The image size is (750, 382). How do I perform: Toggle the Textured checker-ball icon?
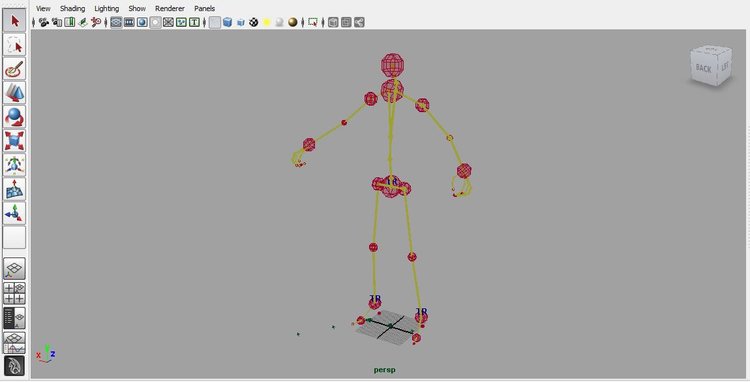click(254, 22)
